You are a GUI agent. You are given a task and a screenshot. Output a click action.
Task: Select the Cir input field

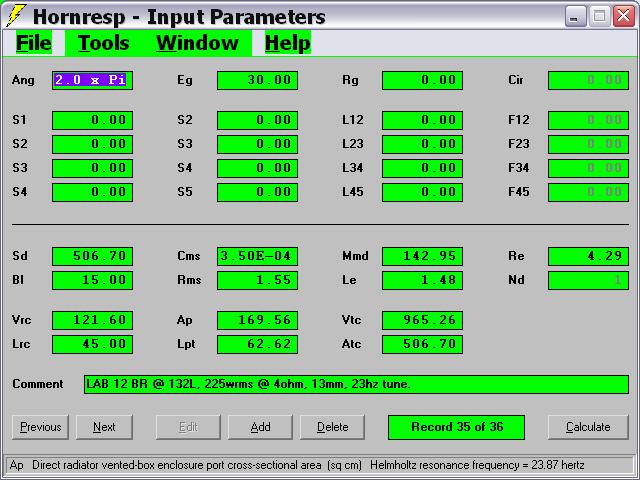pos(588,80)
